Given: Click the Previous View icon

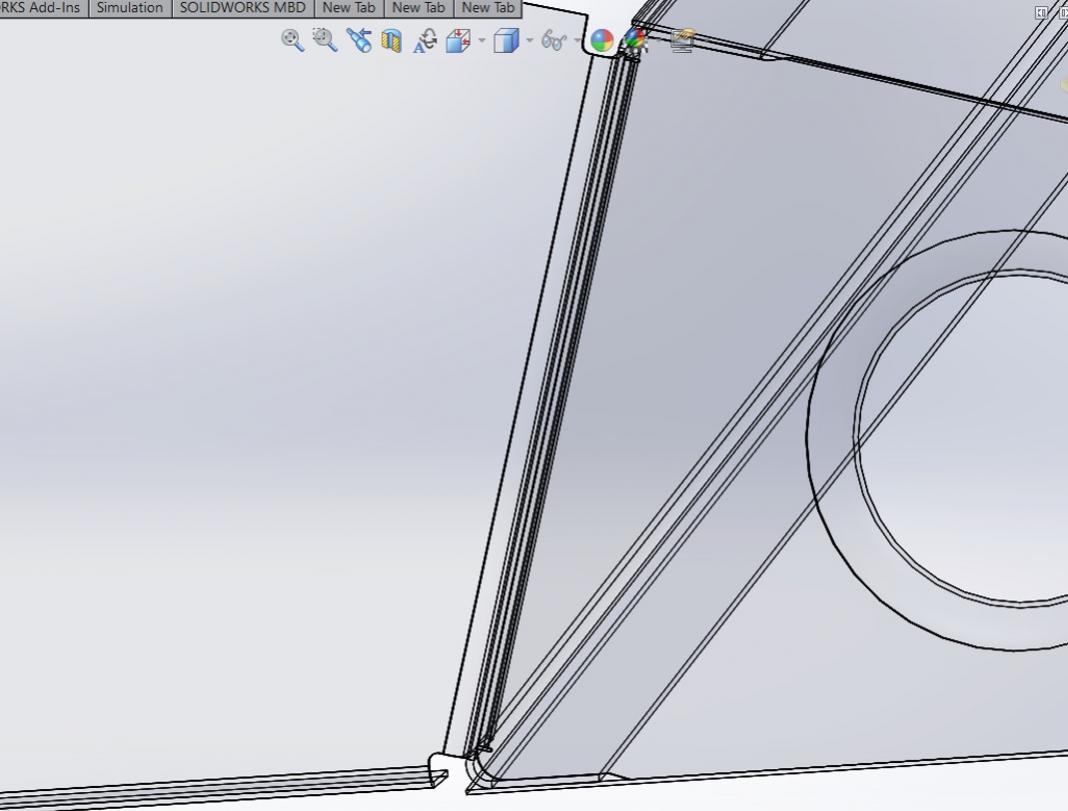Looking at the screenshot, I should coord(358,40).
